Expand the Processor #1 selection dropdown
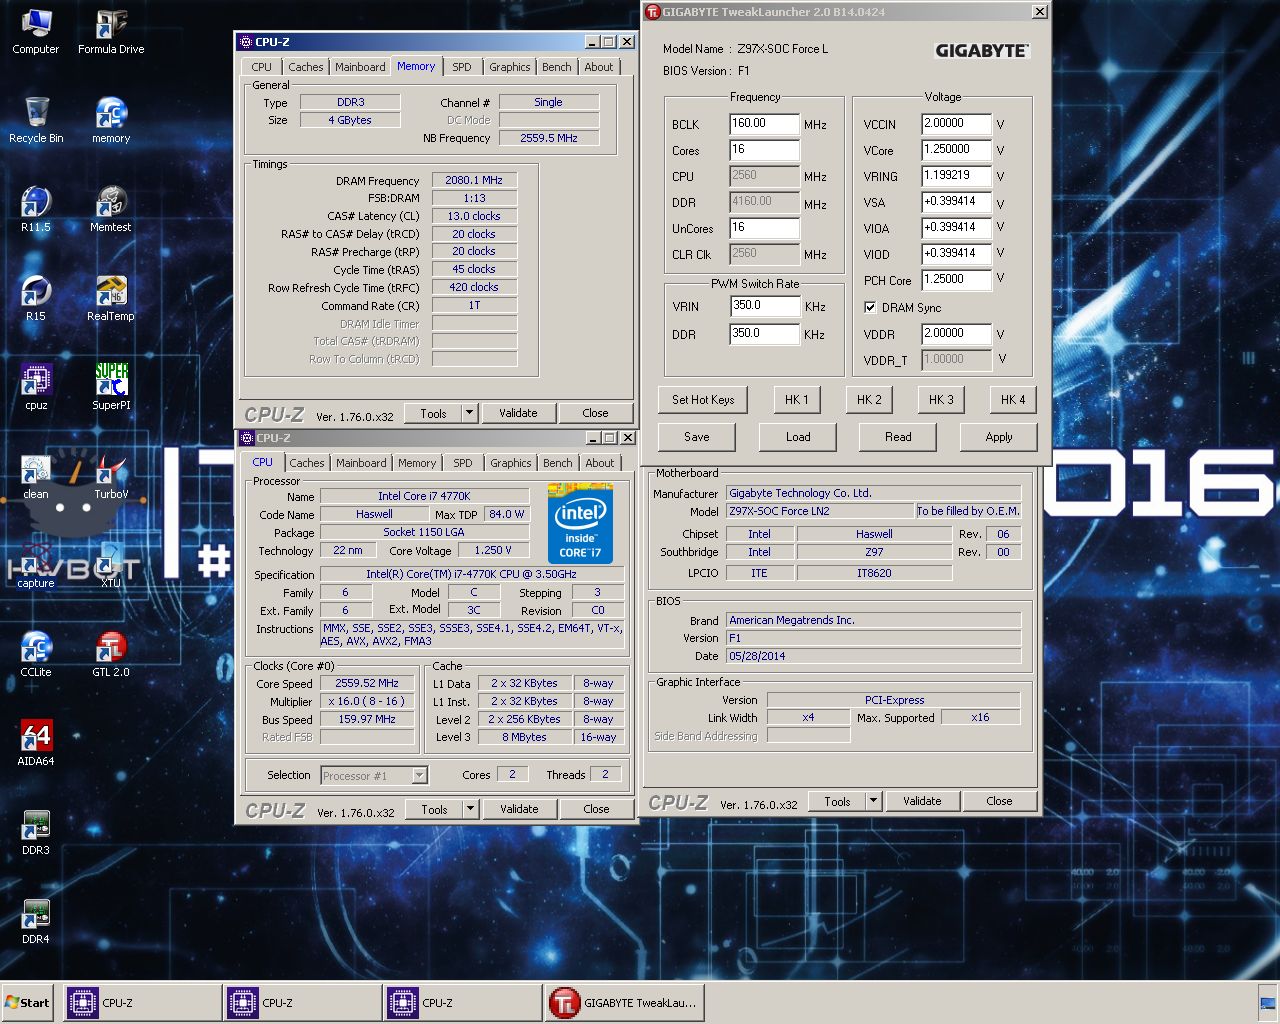Viewport: 1280px width, 1024px height. [420, 776]
